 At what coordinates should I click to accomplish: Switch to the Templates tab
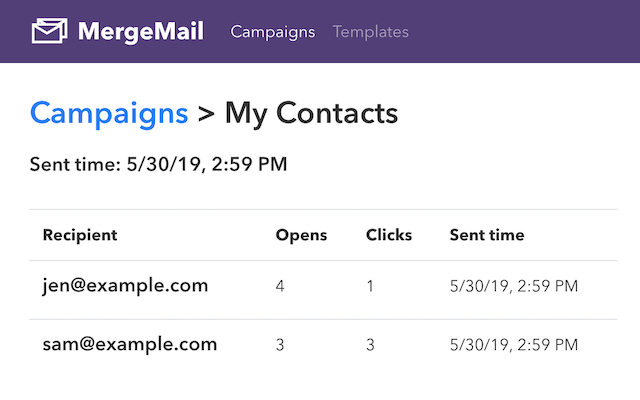point(370,32)
